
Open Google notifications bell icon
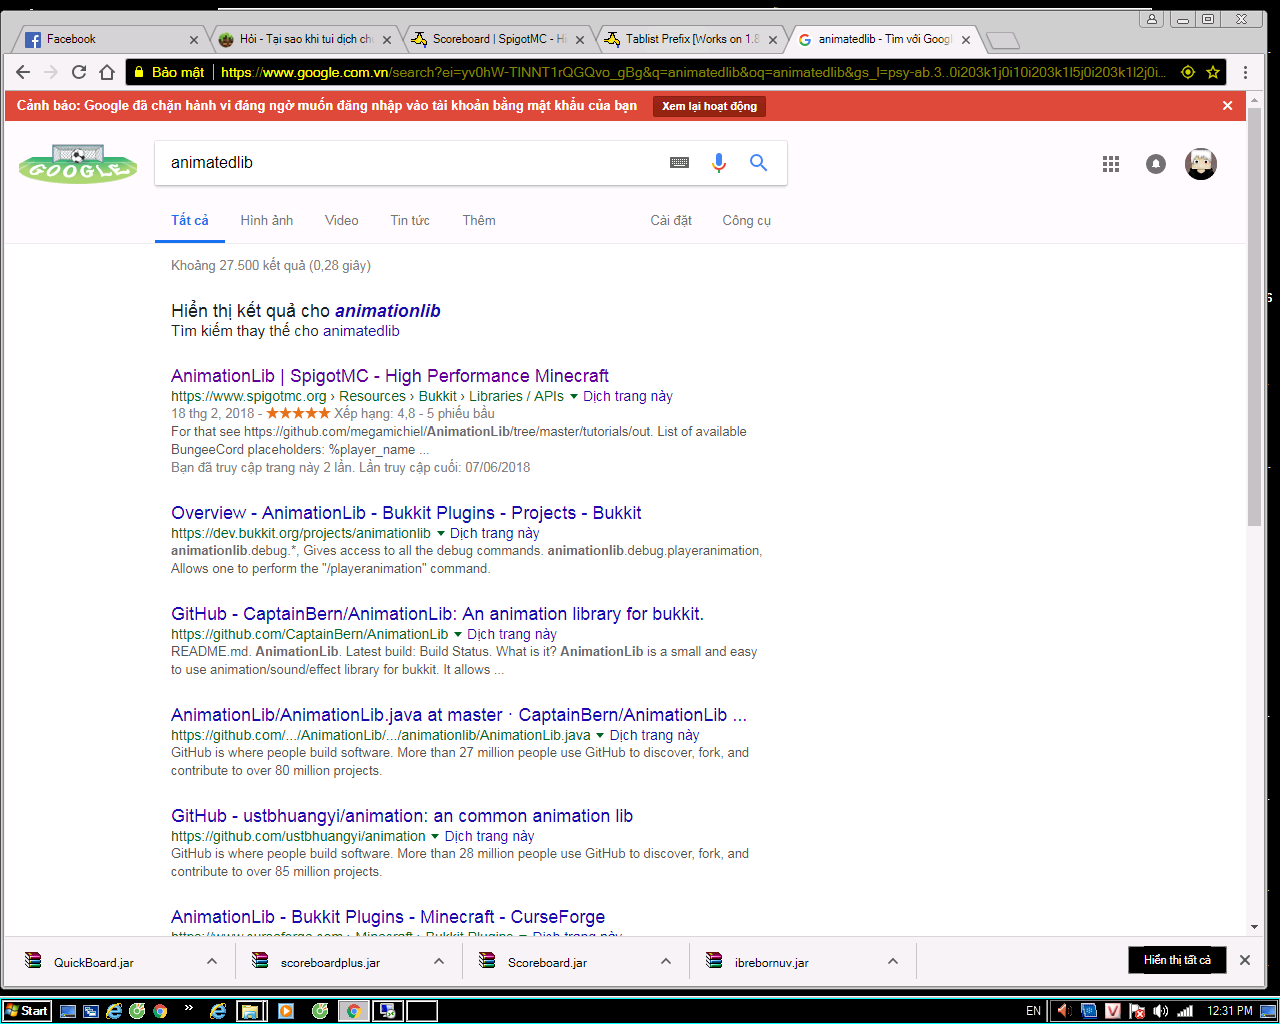coord(1155,164)
